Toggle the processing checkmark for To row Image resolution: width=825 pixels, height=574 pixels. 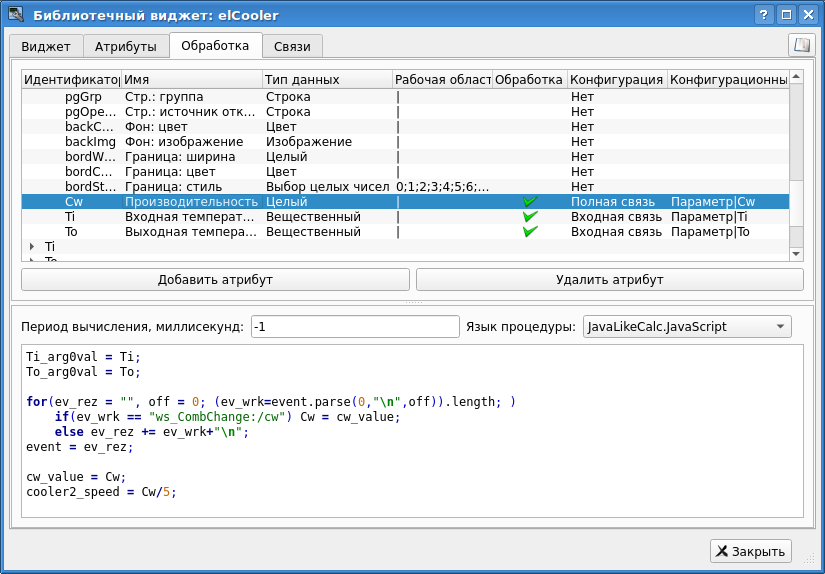pos(530,231)
